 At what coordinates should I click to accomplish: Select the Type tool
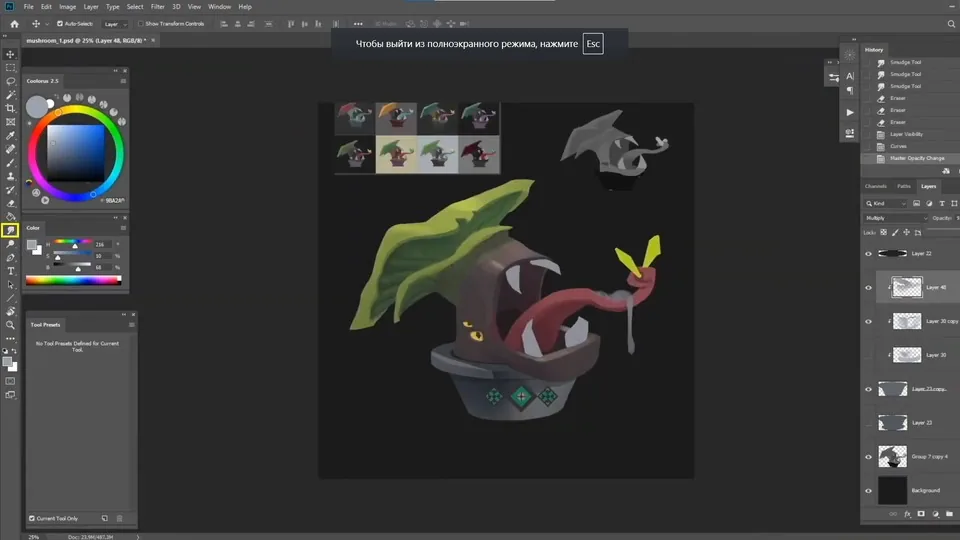10,271
